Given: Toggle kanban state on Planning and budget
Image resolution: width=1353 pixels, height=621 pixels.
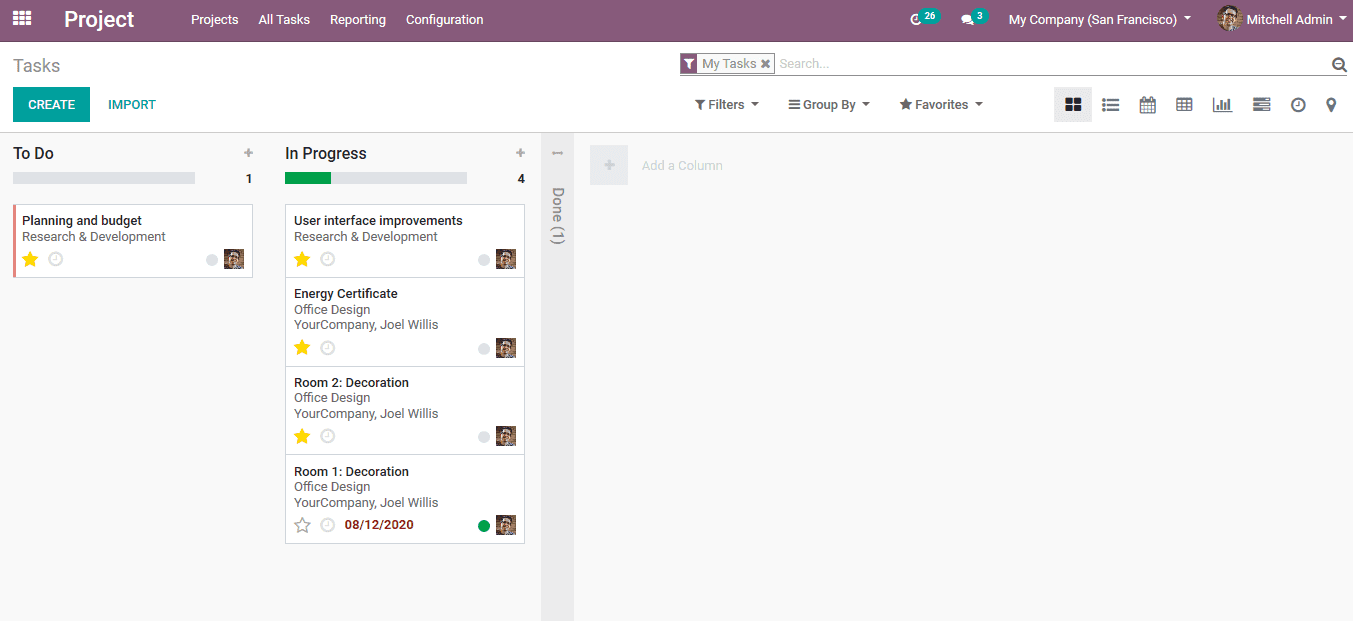Looking at the screenshot, I should [x=212, y=260].
